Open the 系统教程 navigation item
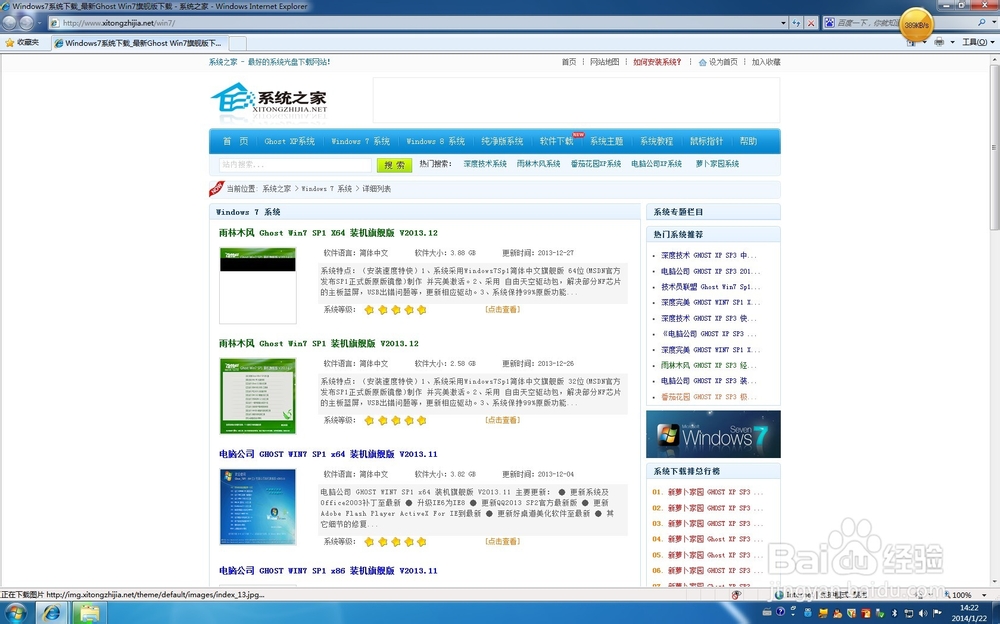Viewport: 1000px width, 624px height. (657, 142)
